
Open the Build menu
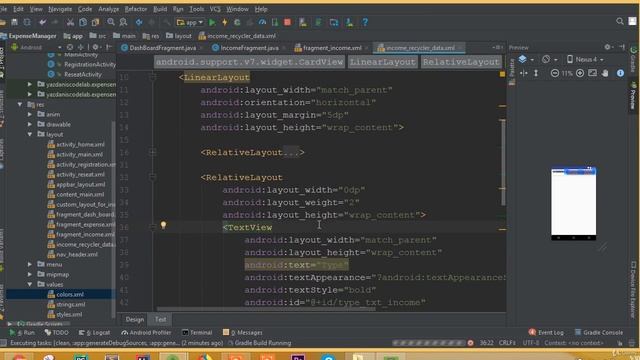coord(160,9)
